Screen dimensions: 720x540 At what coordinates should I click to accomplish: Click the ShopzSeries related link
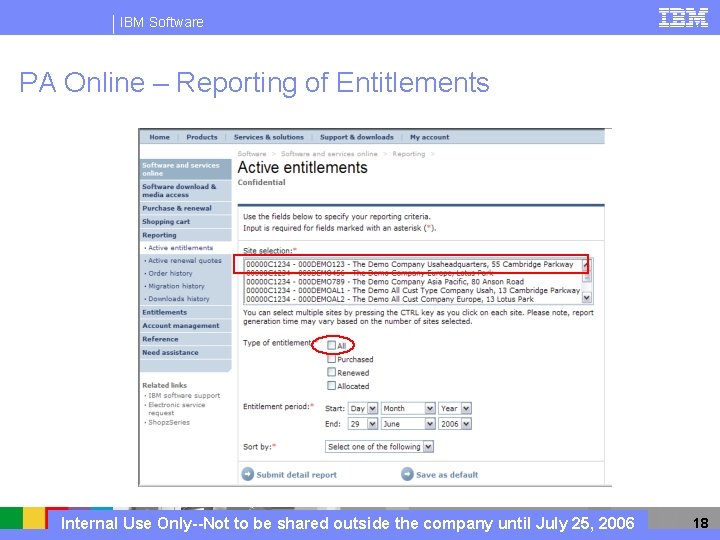[169, 422]
